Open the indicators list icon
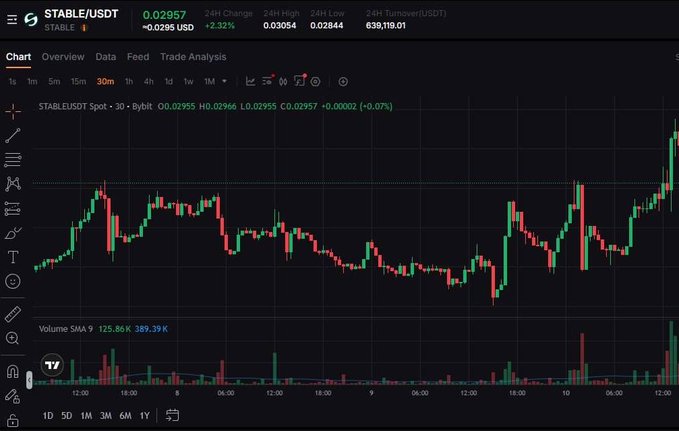 [x=267, y=81]
